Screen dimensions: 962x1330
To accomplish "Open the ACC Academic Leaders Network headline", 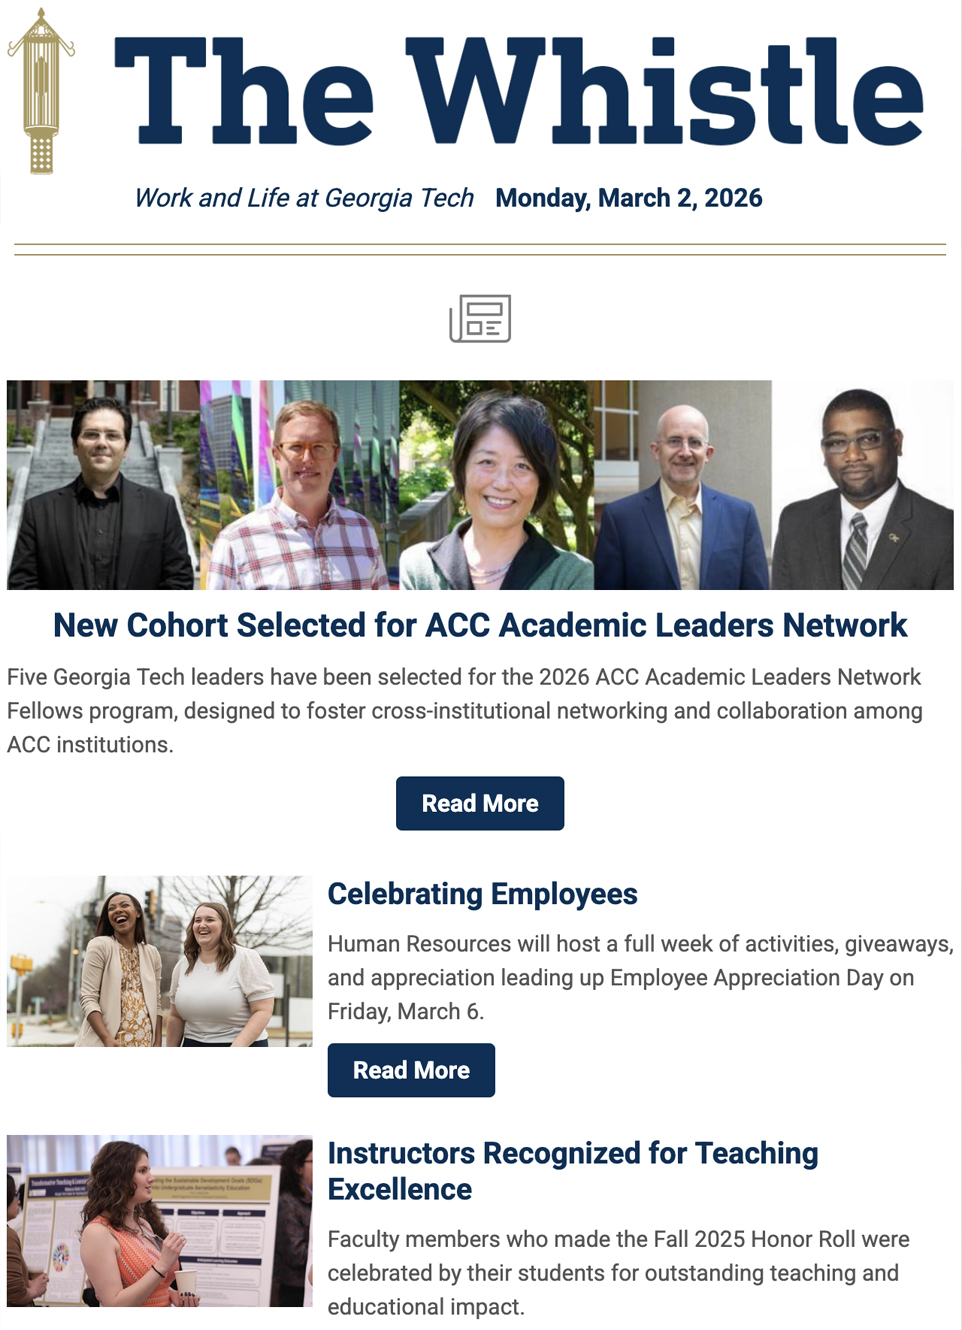I will 480,625.
